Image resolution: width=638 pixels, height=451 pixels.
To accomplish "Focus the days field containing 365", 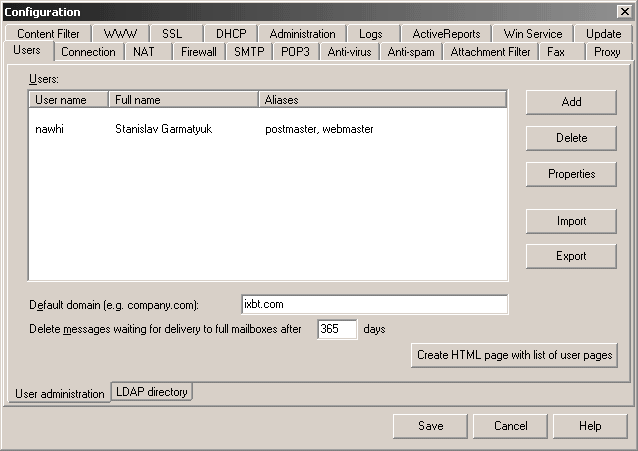I will [337, 329].
